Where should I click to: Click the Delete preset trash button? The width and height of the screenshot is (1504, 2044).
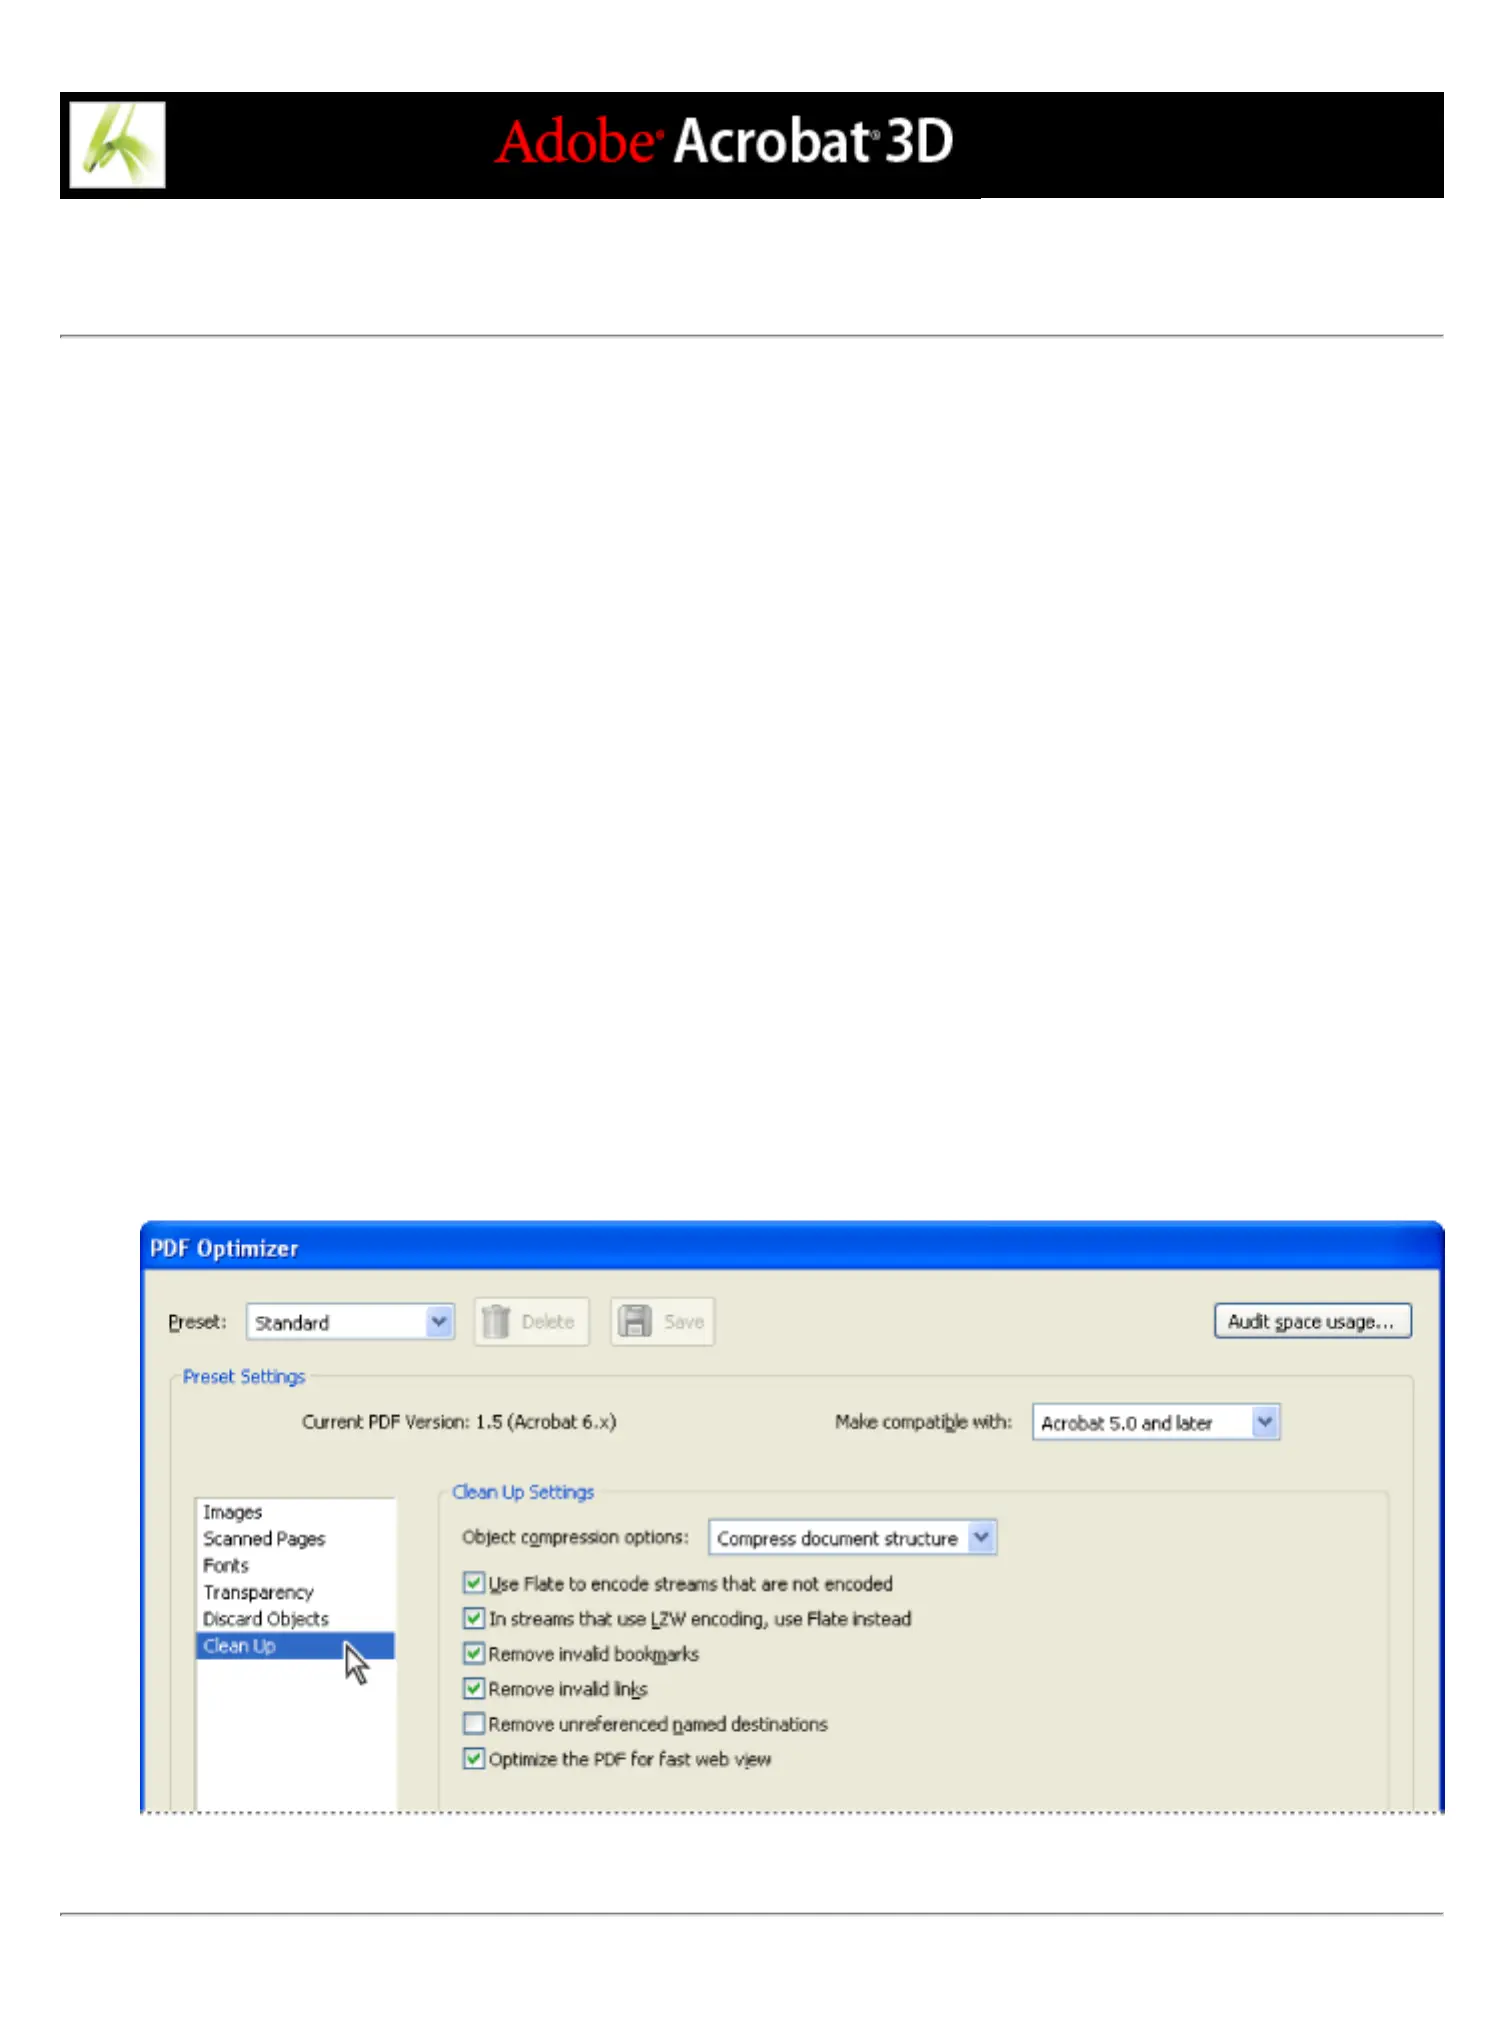(531, 1322)
